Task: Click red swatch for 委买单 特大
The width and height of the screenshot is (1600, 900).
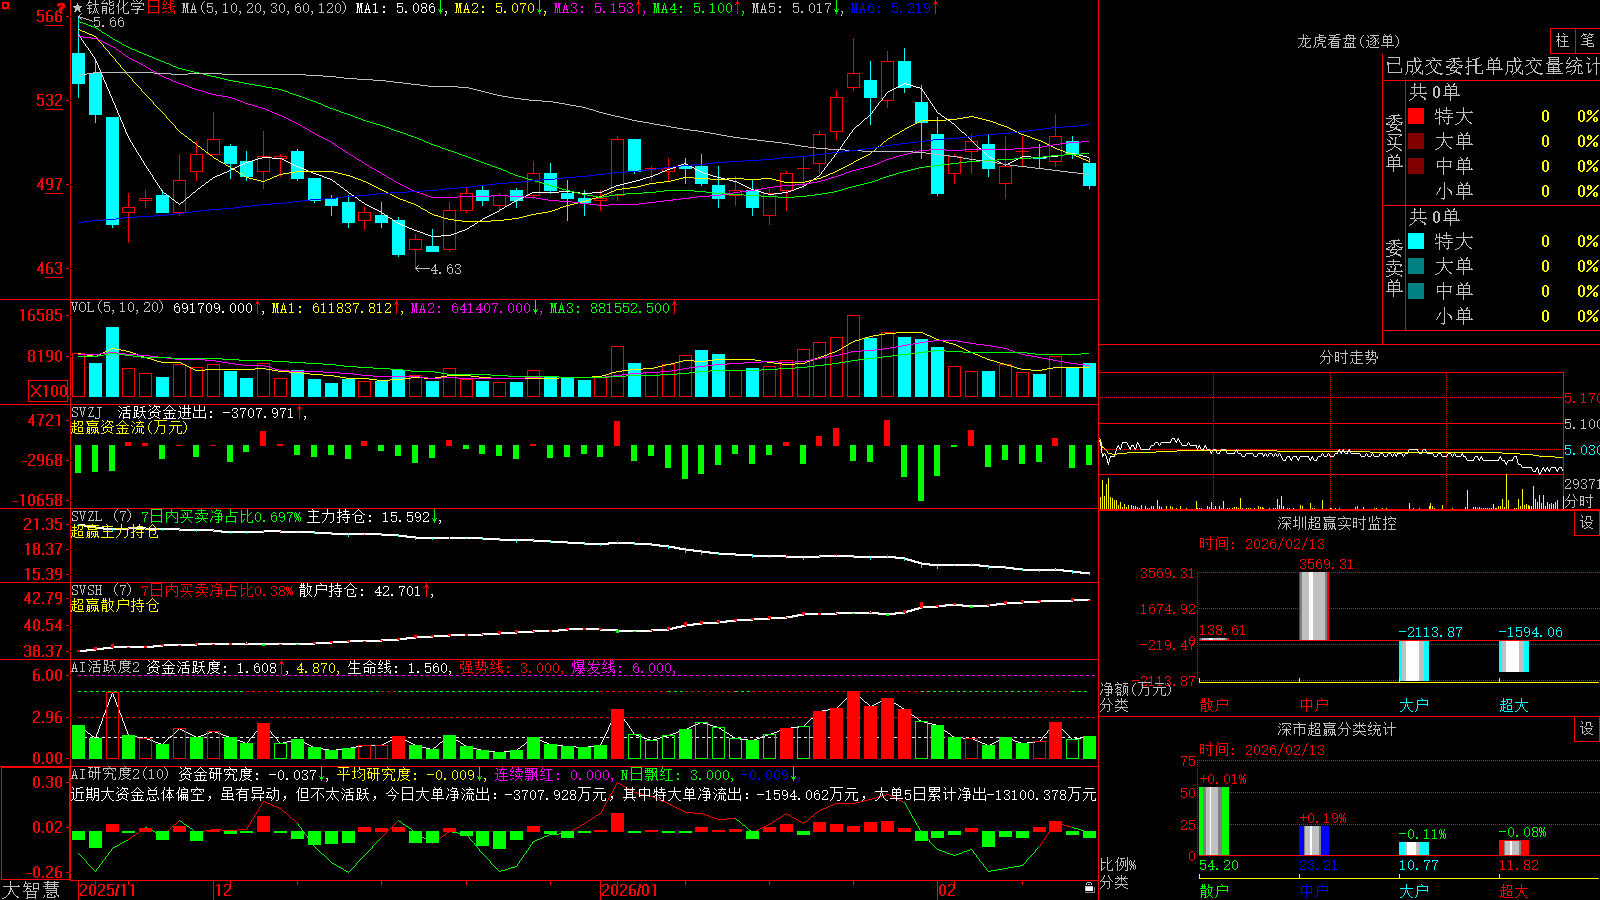Action: click(1416, 116)
